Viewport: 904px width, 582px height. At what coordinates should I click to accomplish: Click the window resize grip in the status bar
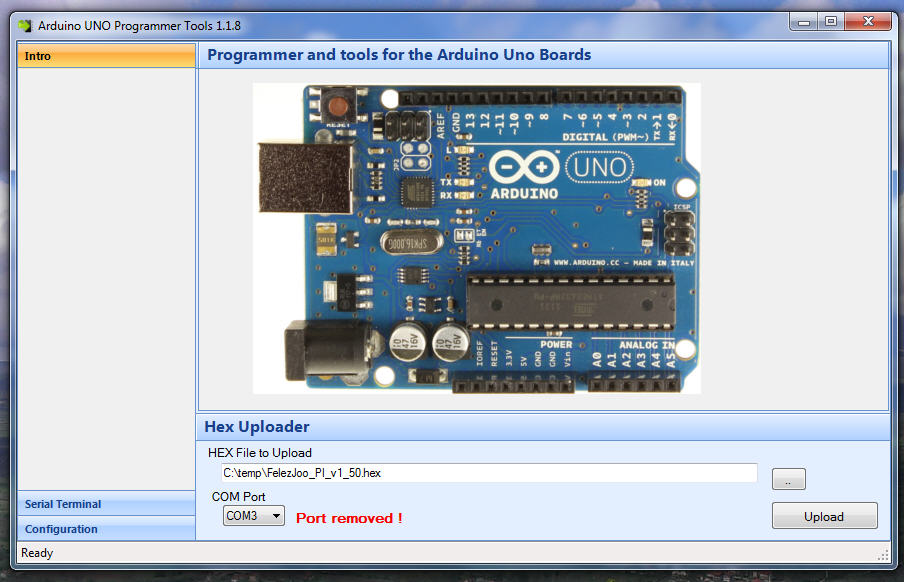coord(883,555)
